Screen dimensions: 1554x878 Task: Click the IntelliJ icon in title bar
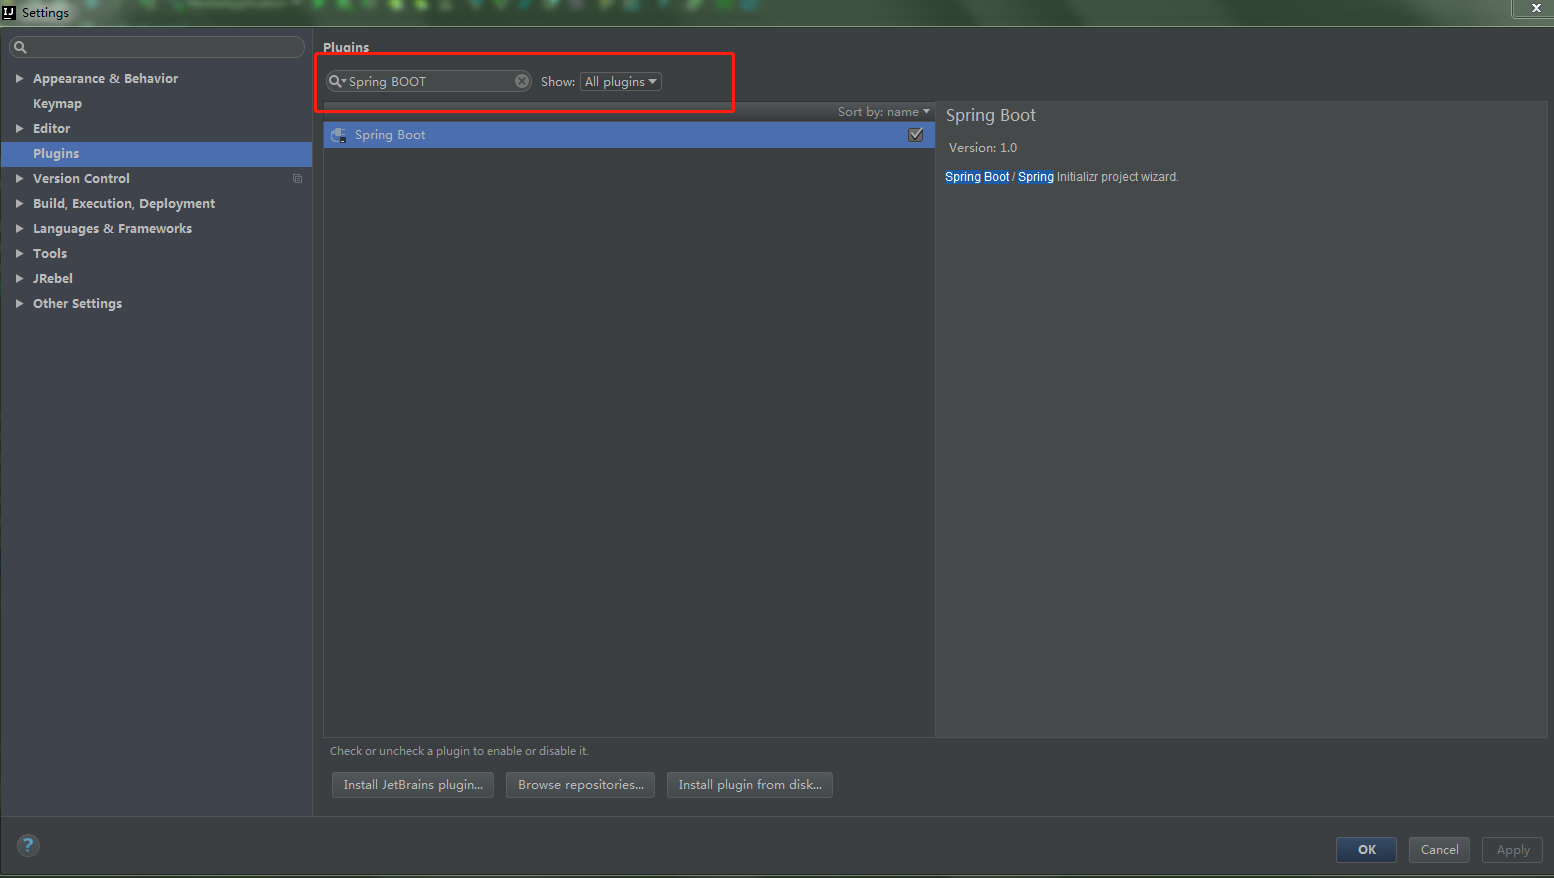(x=9, y=12)
